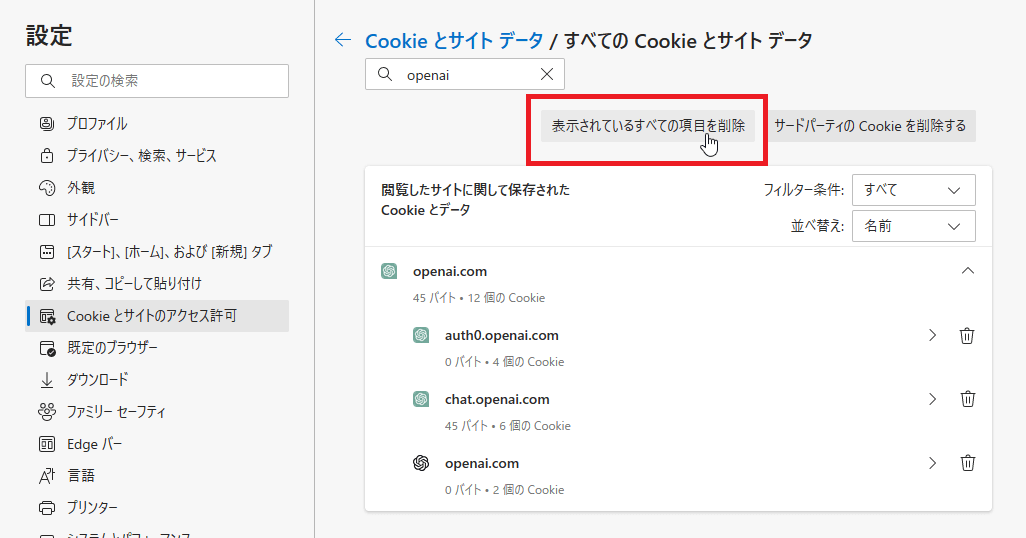
Task: Expand chat.openai.com details chevron
Action: [x=933, y=399]
